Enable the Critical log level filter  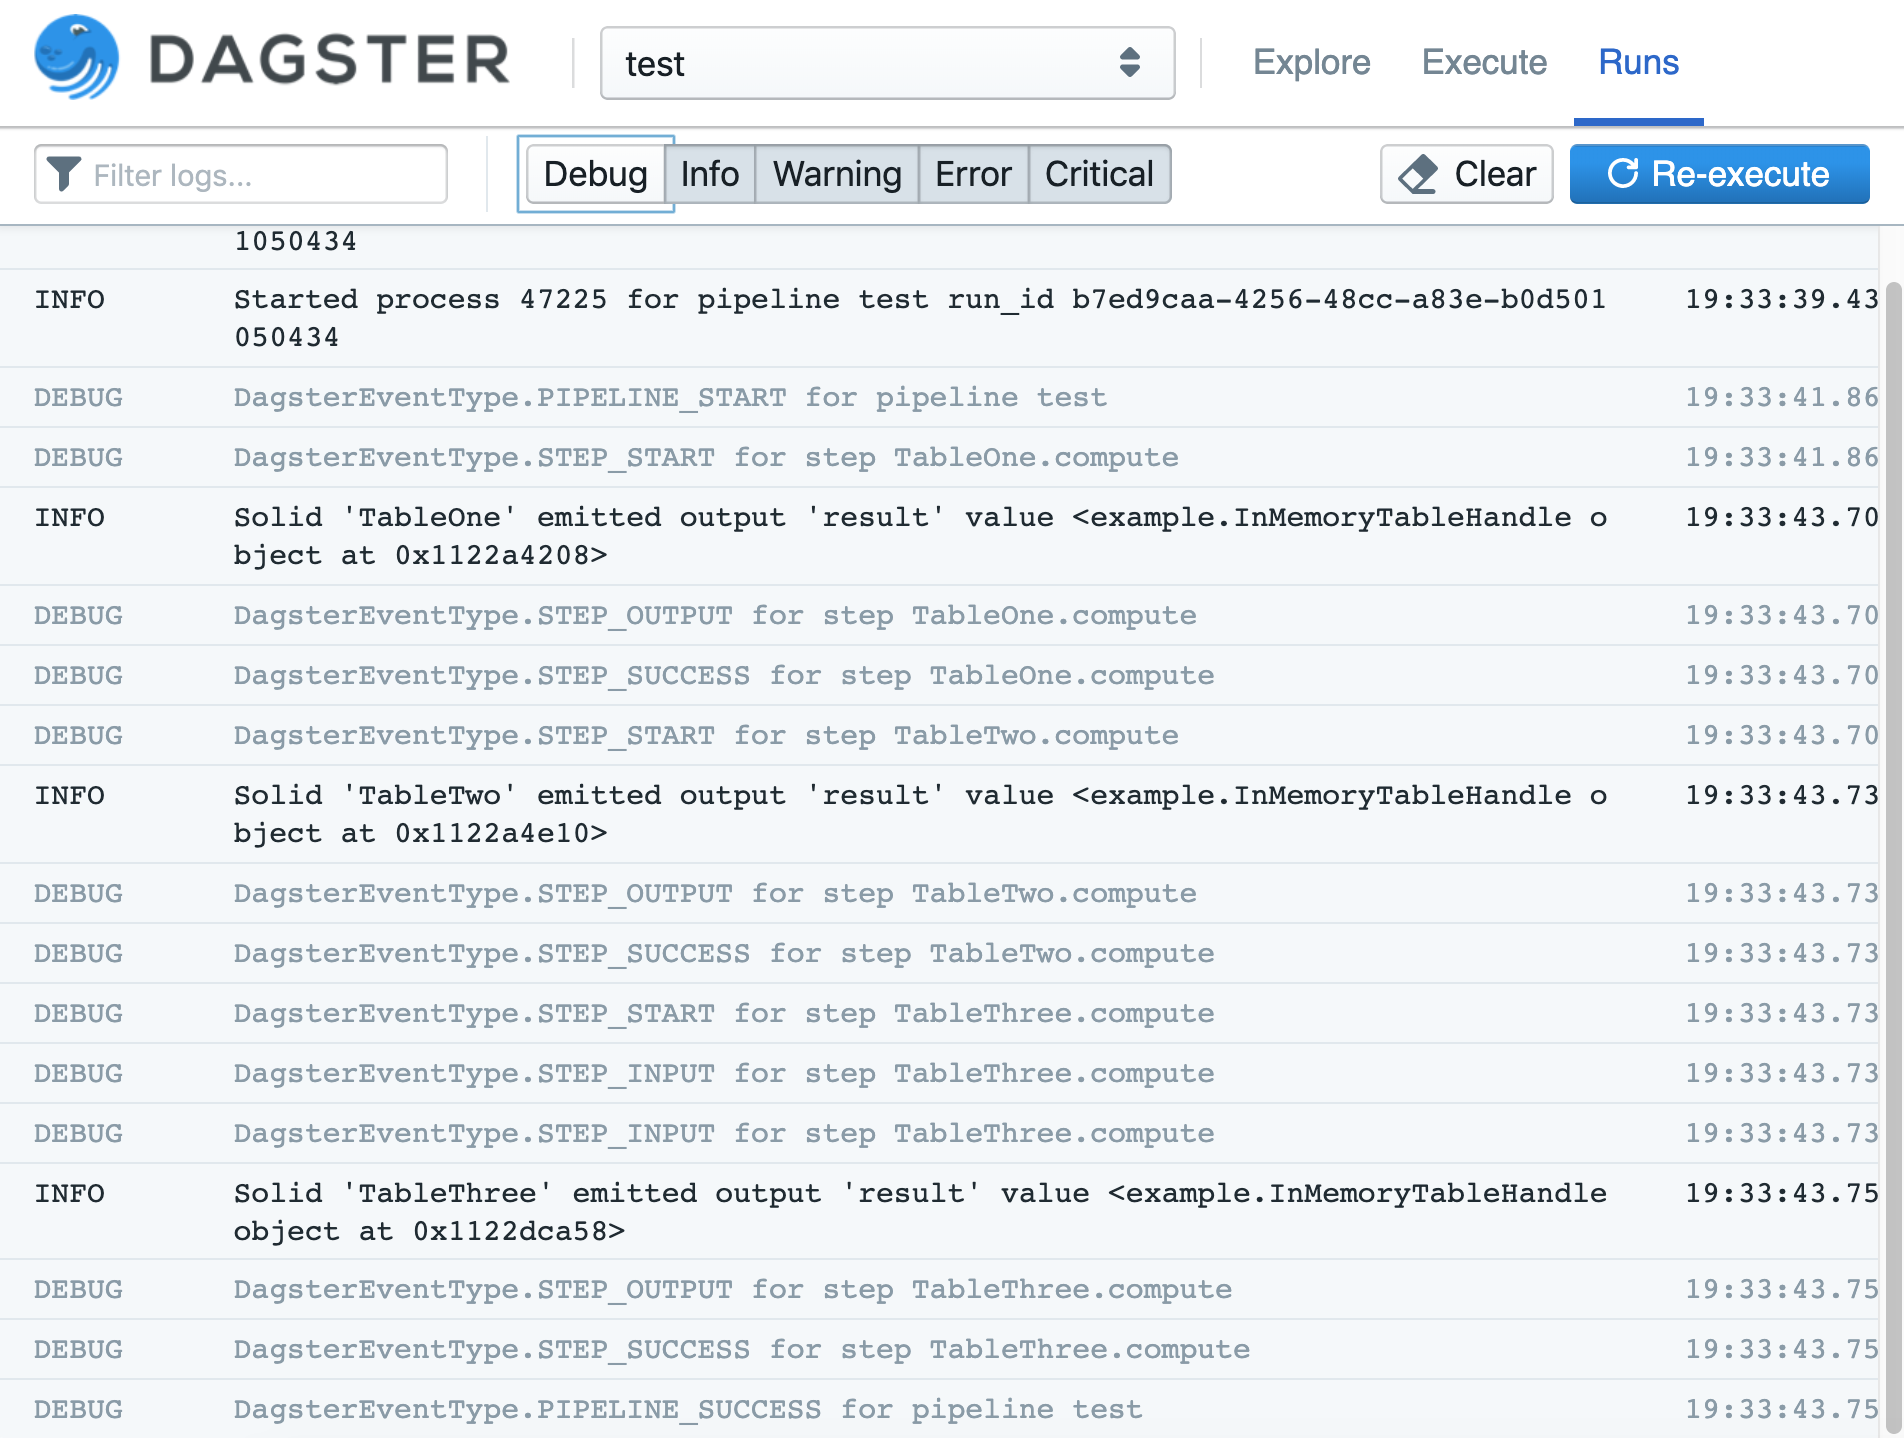[1098, 174]
